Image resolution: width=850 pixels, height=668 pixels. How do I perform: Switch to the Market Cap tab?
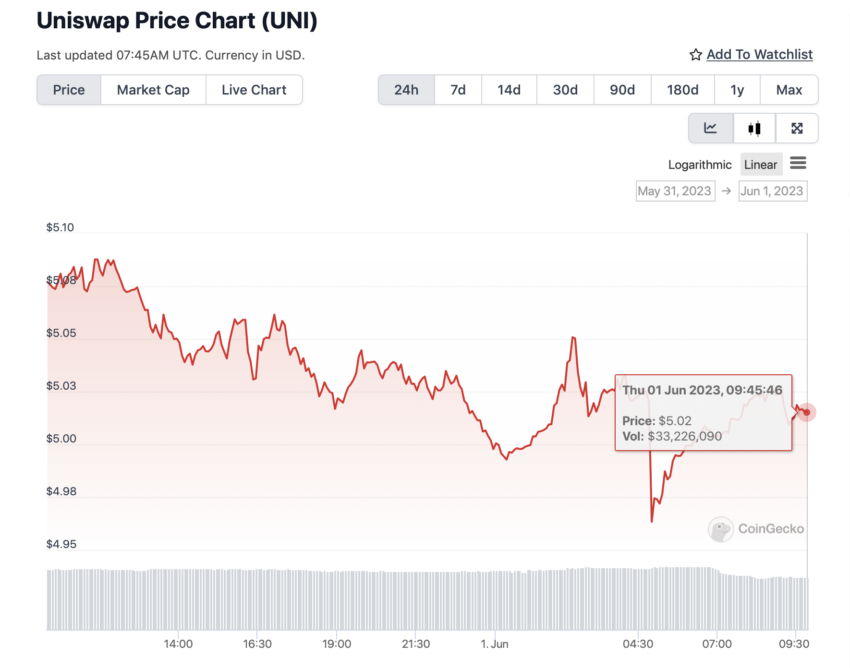[153, 90]
